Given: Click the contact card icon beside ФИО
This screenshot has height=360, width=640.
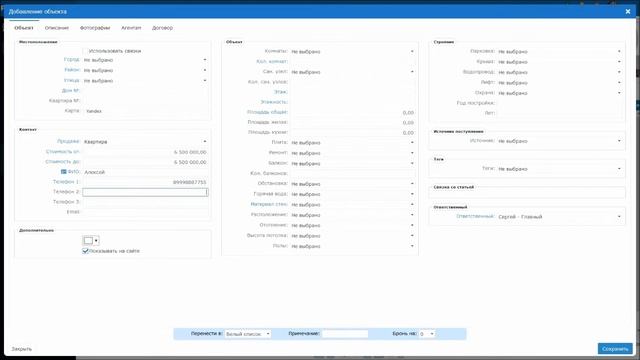Looking at the screenshot, I should (64, 172).
